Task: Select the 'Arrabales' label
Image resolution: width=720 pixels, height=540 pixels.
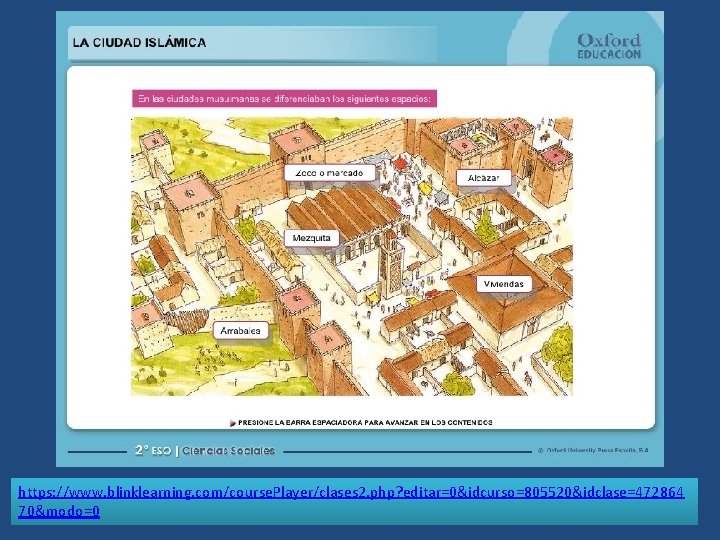Action: 241,331
